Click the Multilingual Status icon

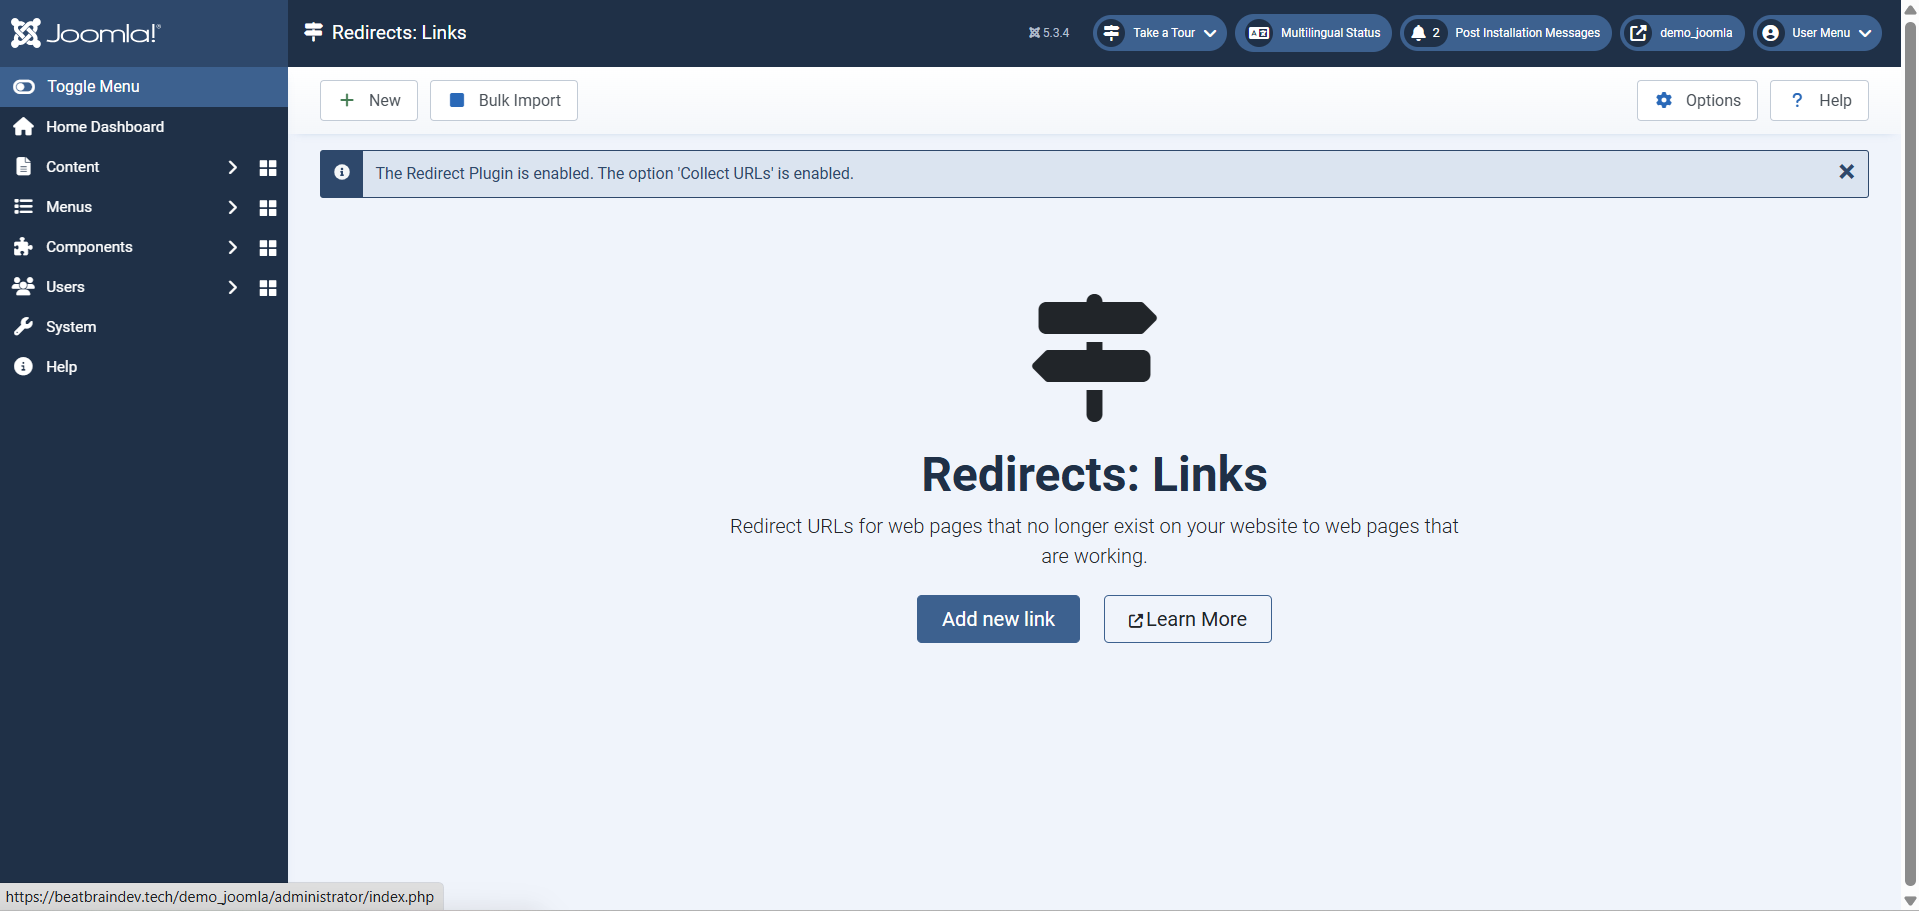[x=1259, y=33]
